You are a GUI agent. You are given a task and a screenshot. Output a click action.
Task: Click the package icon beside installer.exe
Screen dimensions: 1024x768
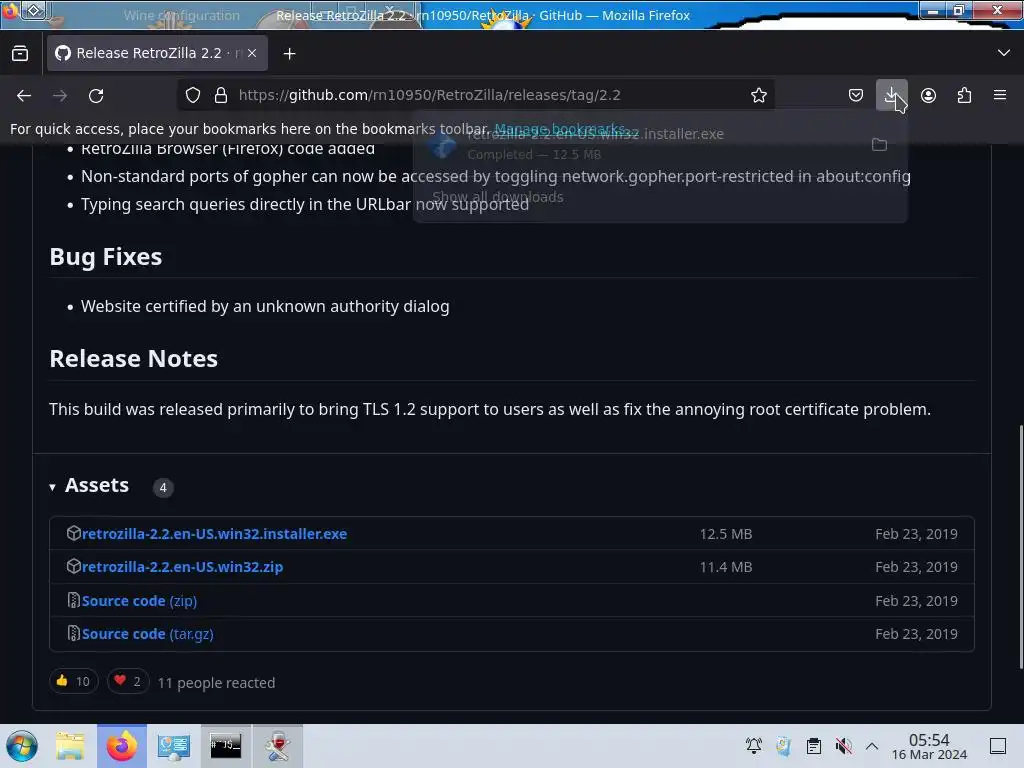(73, 533)
